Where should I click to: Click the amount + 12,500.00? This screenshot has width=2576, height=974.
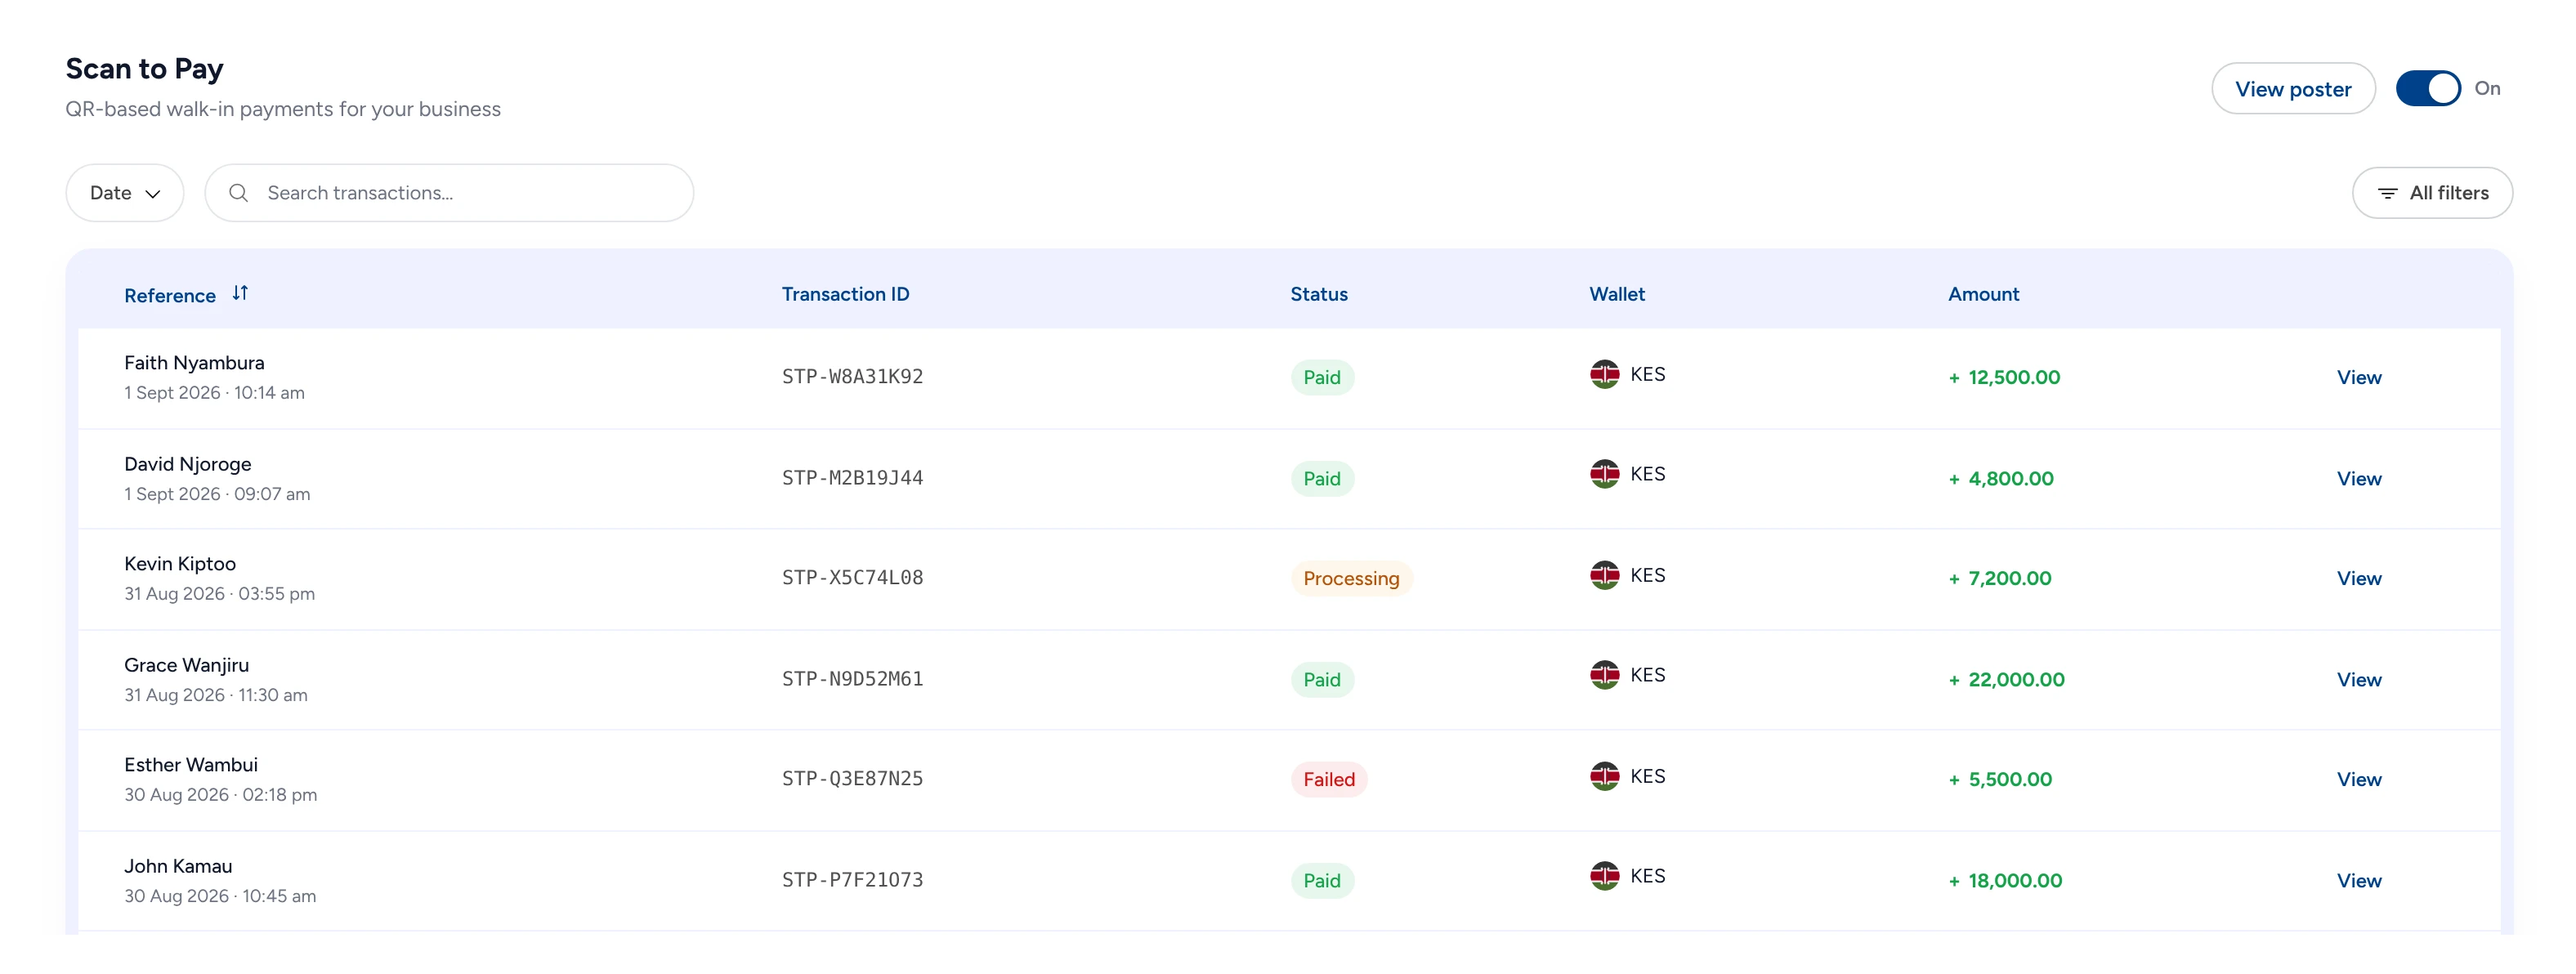2004,378
